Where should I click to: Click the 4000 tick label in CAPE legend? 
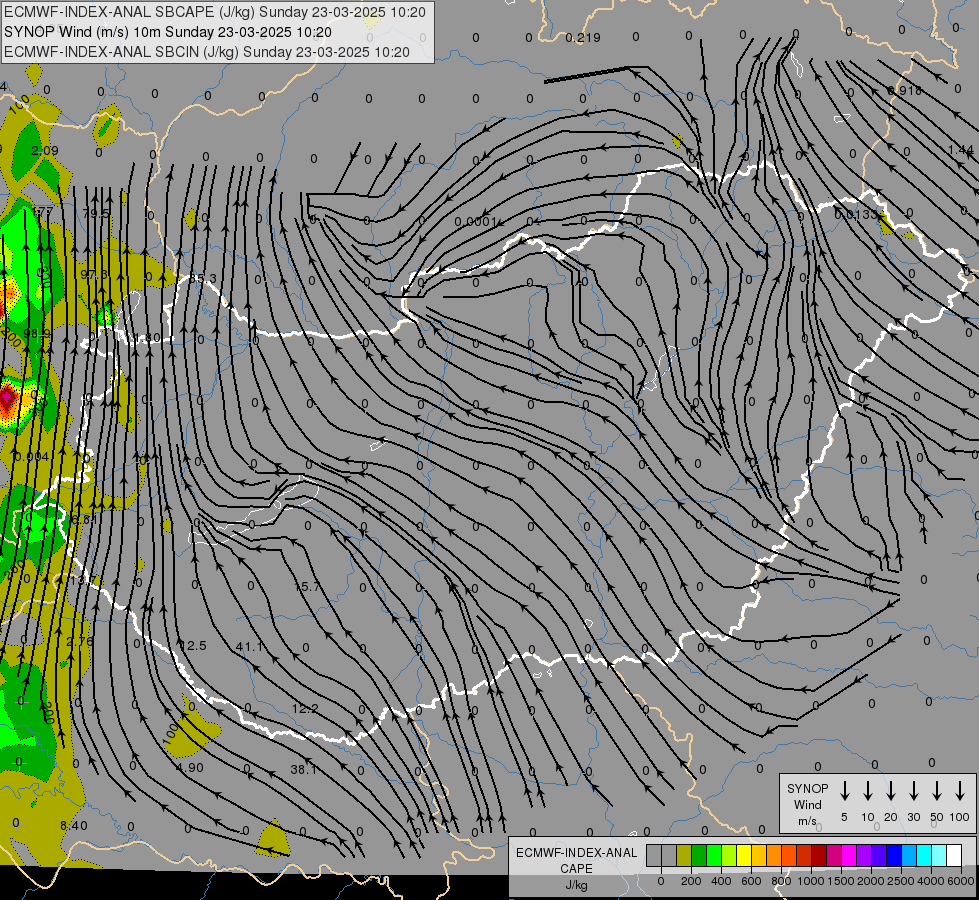(x=931, y=881)
